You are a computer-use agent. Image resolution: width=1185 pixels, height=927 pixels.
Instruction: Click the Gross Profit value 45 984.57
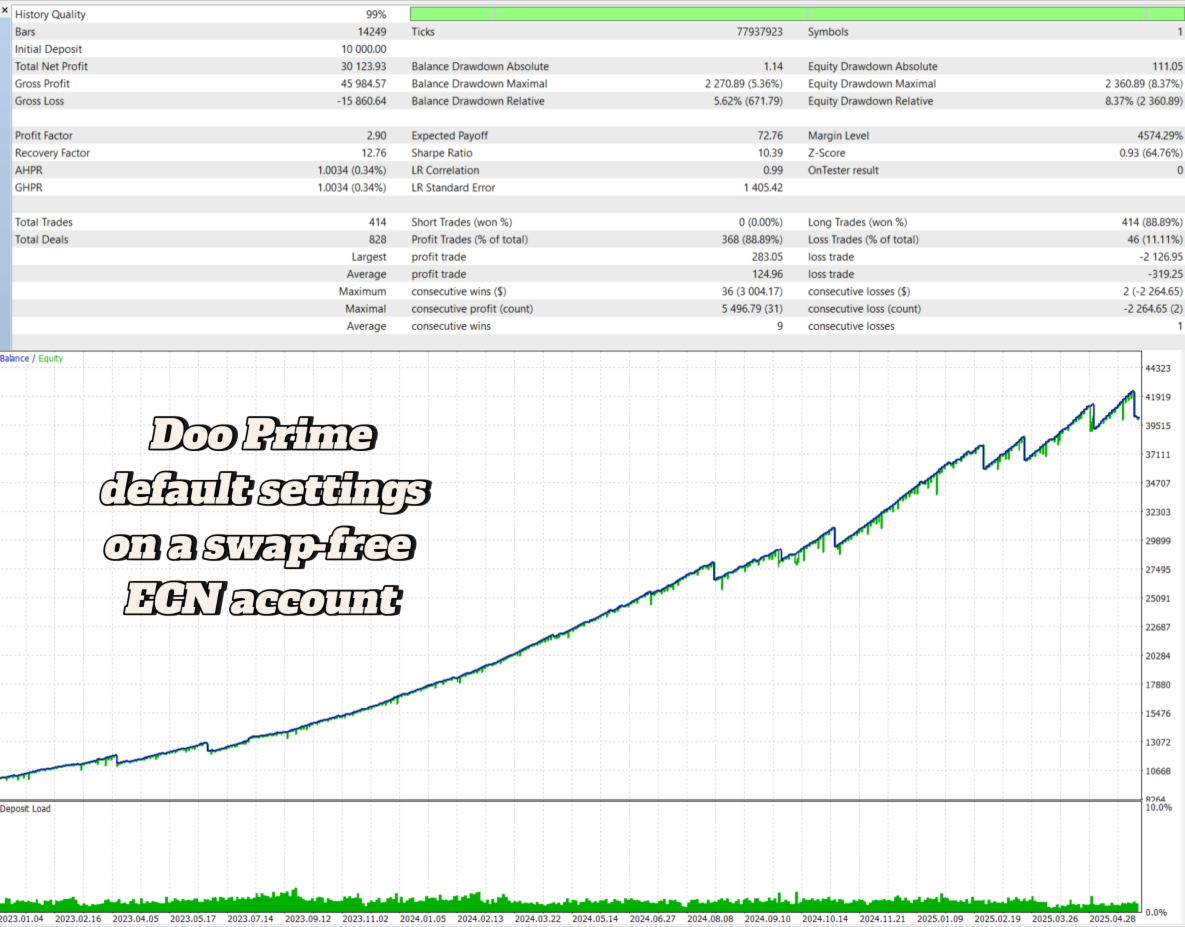364,84
